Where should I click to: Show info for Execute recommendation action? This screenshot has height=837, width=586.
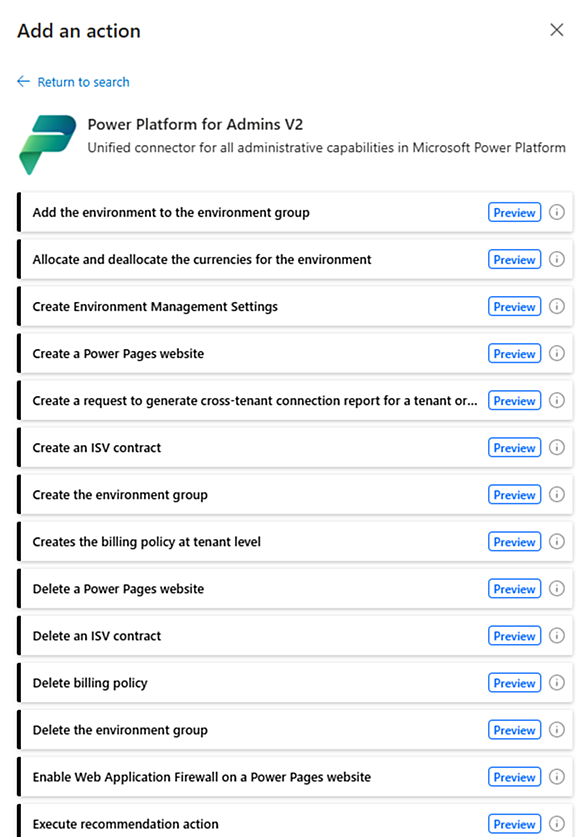pos(557,824)
